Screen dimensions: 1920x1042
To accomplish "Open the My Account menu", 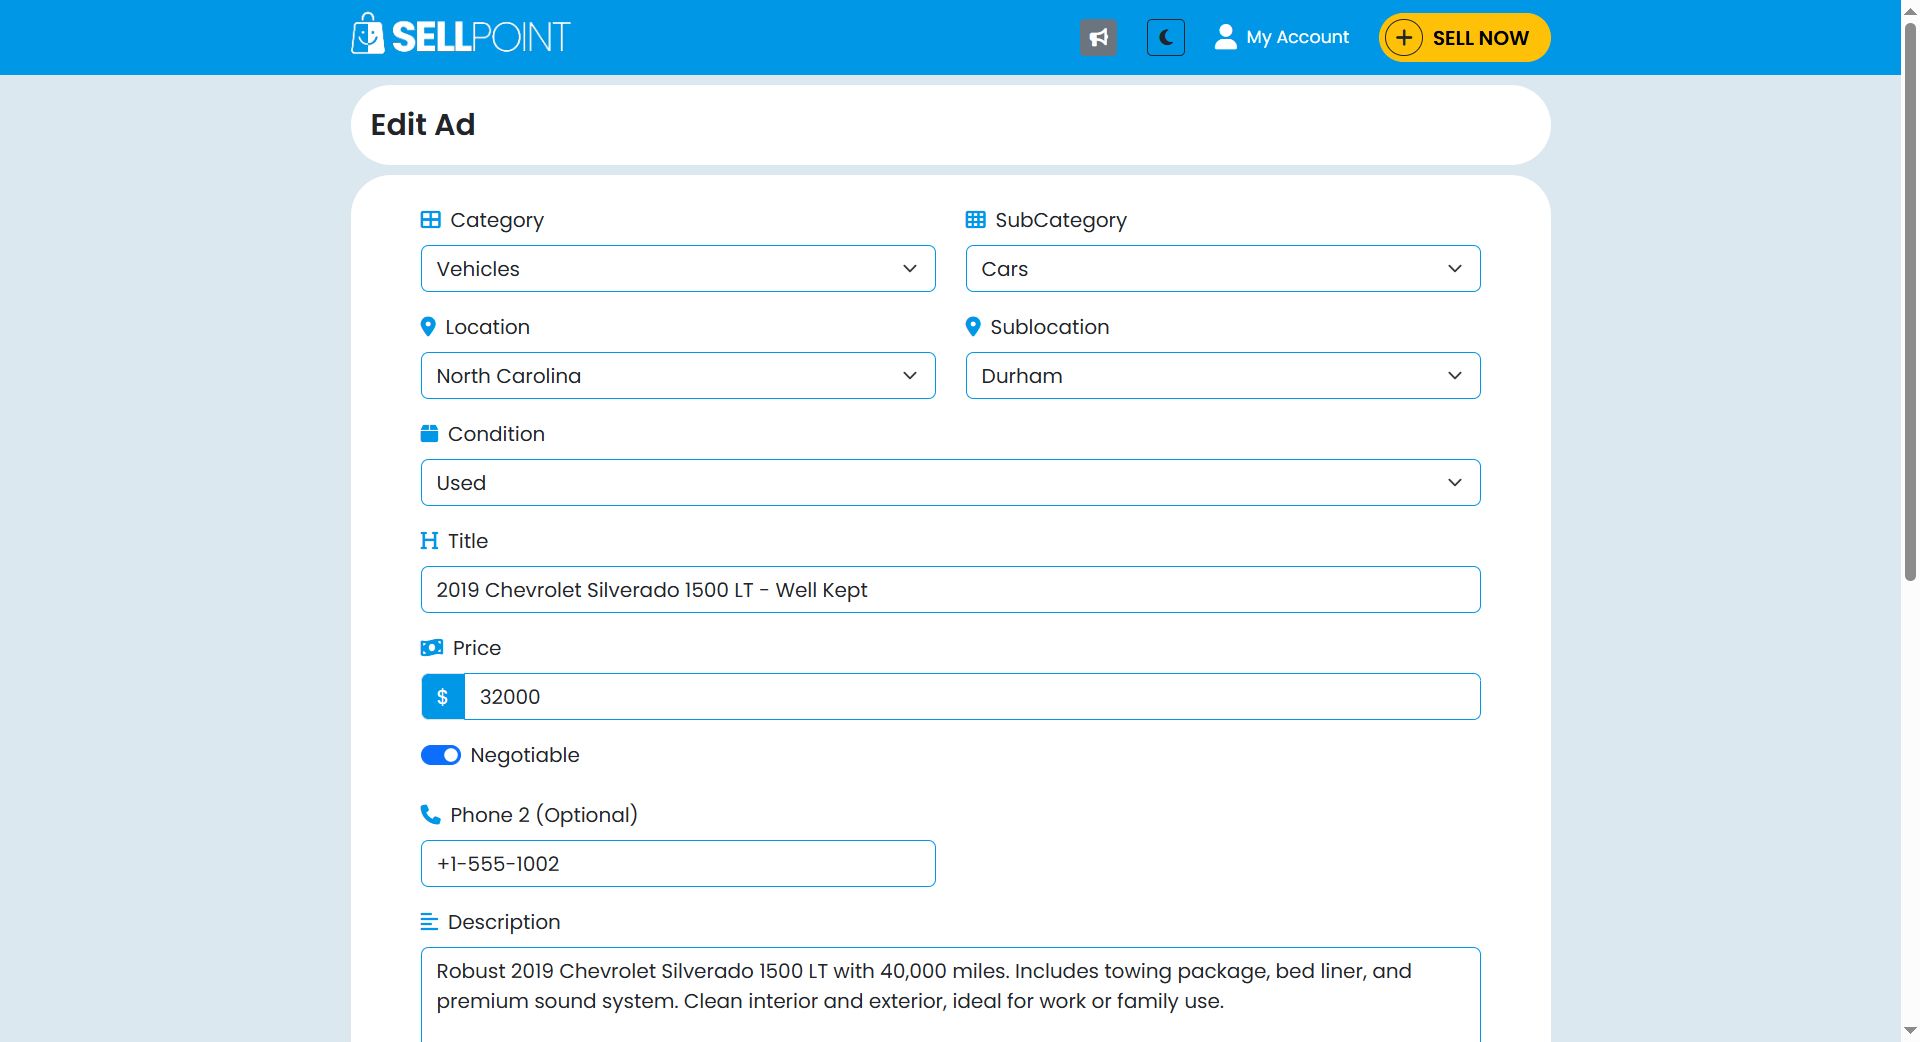I will click(1297, 37).
